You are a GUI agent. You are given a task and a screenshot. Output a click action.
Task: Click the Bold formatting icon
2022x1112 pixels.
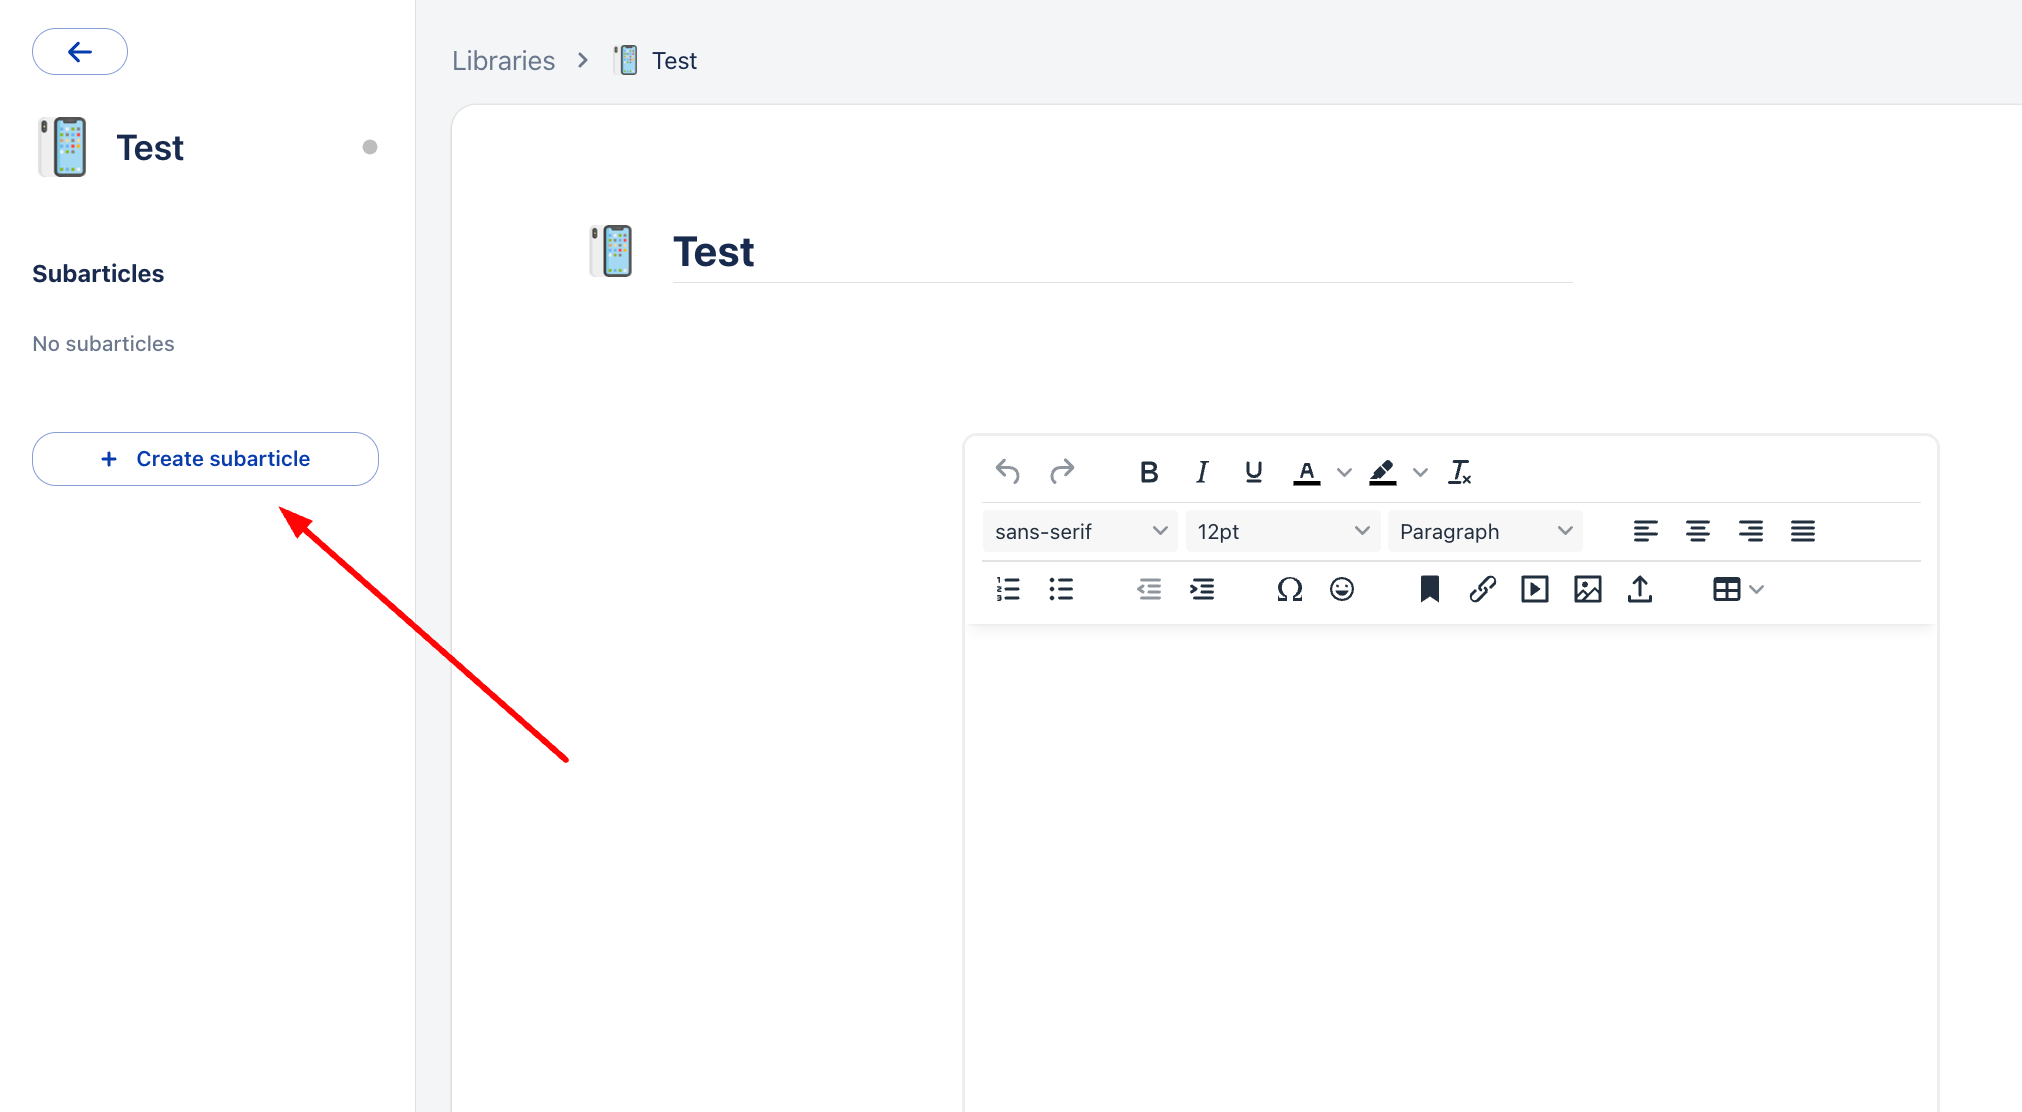pos(1149,472)
